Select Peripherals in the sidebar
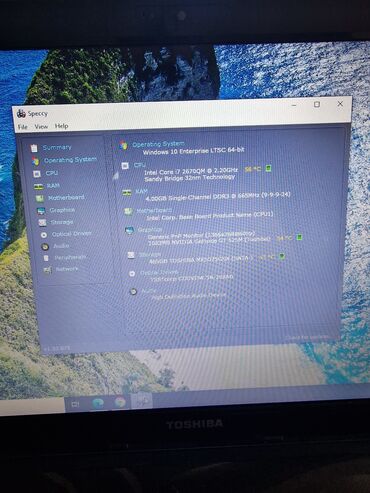Screen dimensions: 370x493 point(70,257)
